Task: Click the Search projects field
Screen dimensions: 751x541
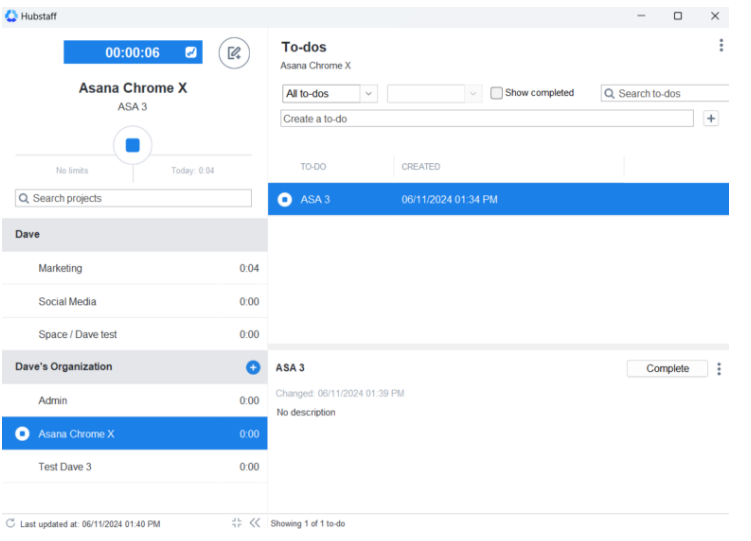Action: point(134,199)
